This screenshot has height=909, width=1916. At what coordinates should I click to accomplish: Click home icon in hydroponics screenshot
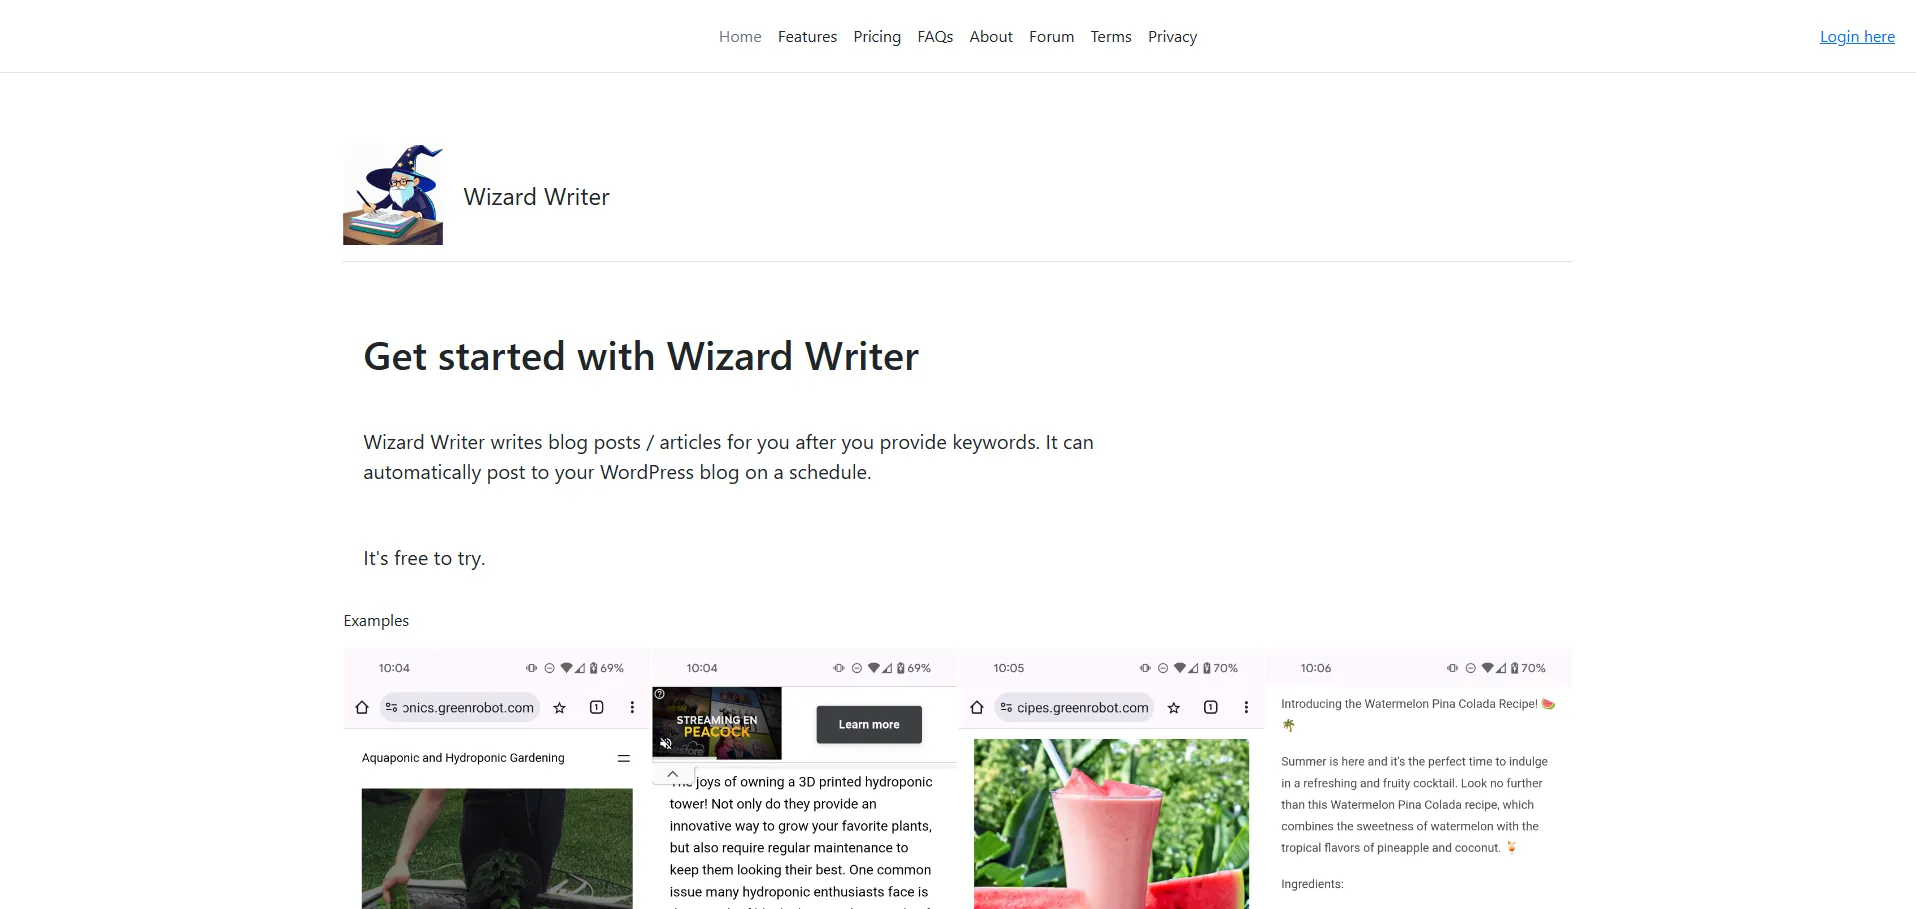tap(362, 708)
